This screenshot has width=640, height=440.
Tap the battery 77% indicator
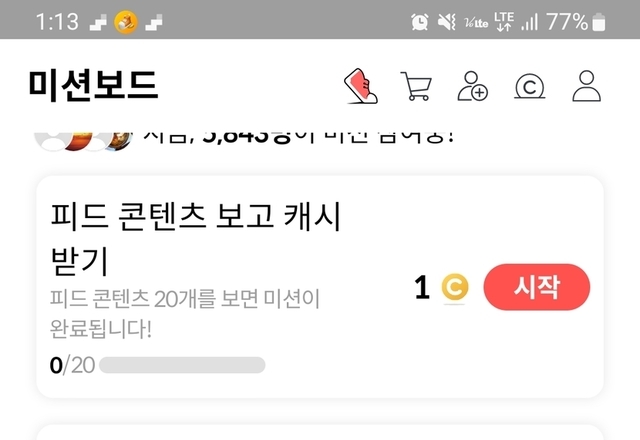576,22
